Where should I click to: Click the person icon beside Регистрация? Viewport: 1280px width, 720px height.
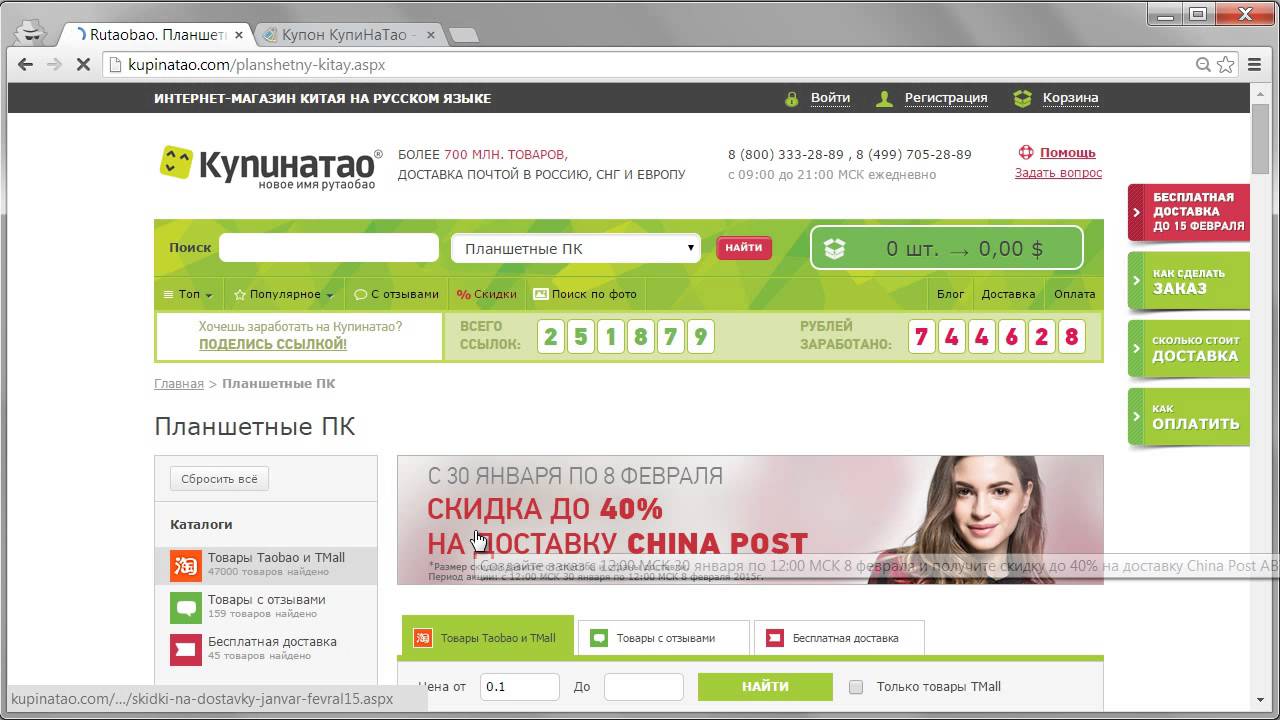(x=884, y=99)
